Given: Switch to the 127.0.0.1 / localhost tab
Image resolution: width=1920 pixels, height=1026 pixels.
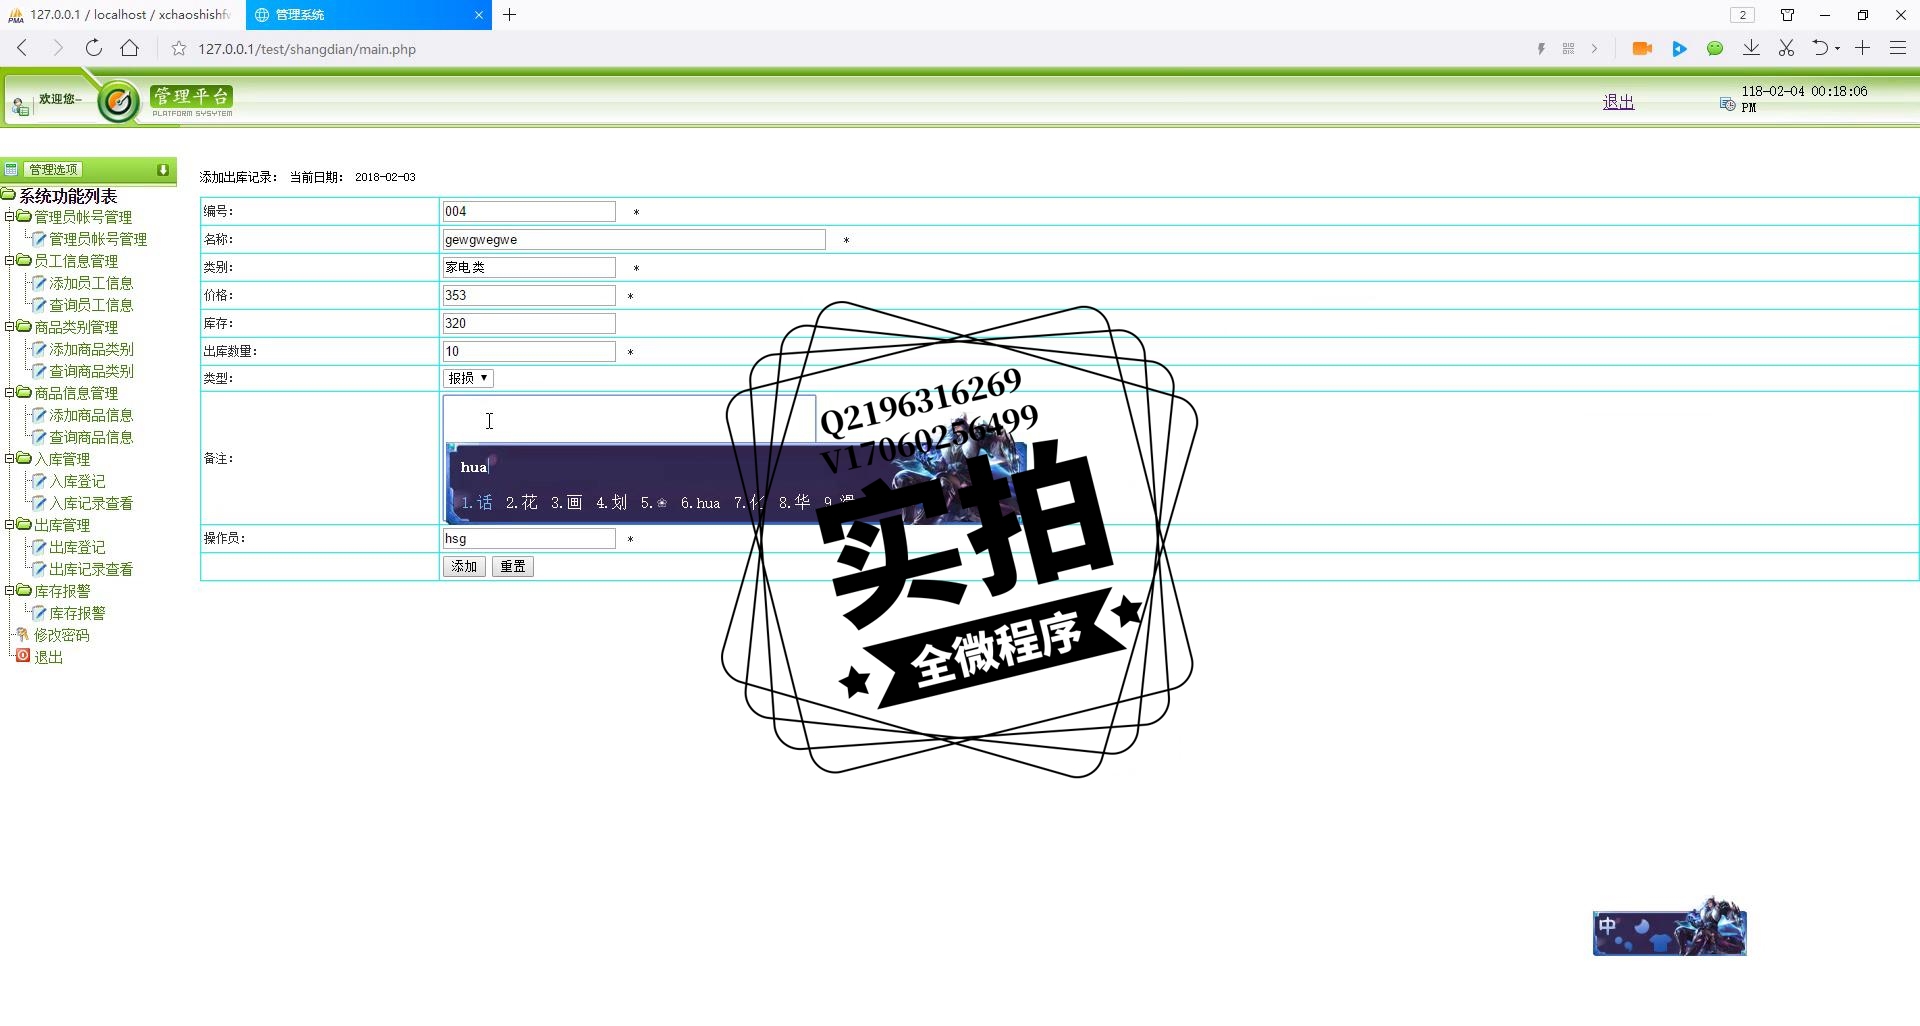Looking at the screenshot, I should click(x=122, y=15).
